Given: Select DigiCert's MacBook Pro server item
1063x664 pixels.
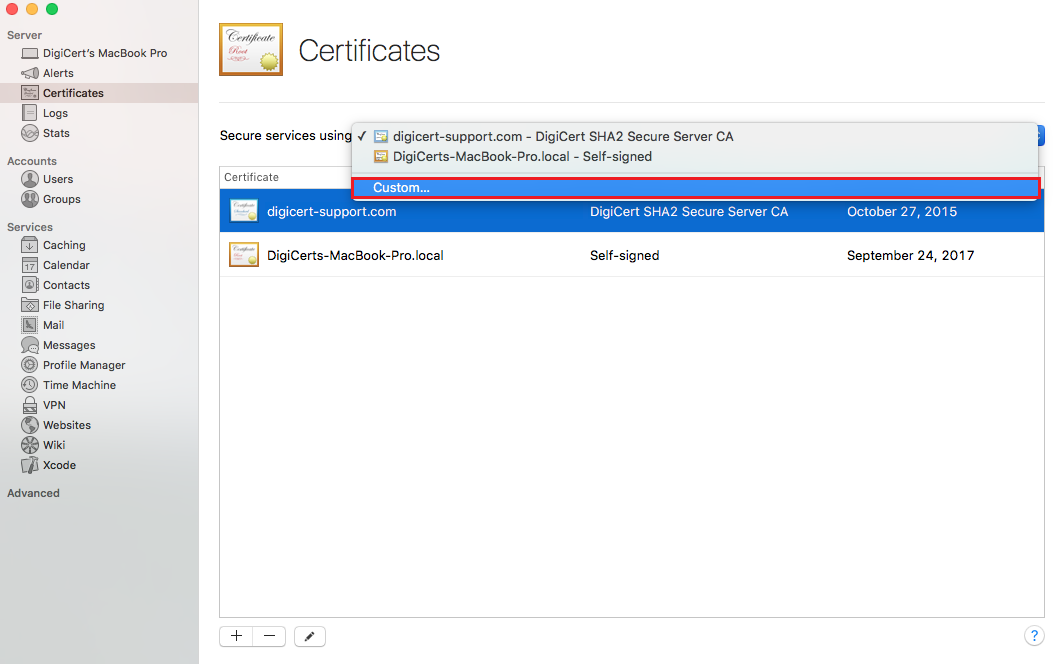Looking at the screenshot, I should click(104, 53).
